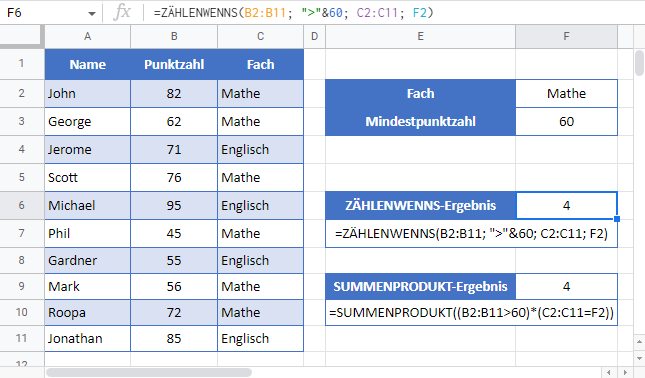Select the cell containing Scott
The height and width of the screenshot is (378, 645).
(x=88, y=177)
